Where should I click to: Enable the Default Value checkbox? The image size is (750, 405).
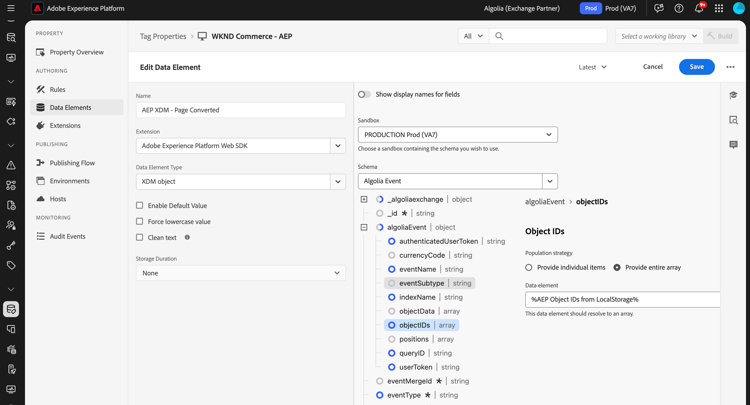pos(140,206)
